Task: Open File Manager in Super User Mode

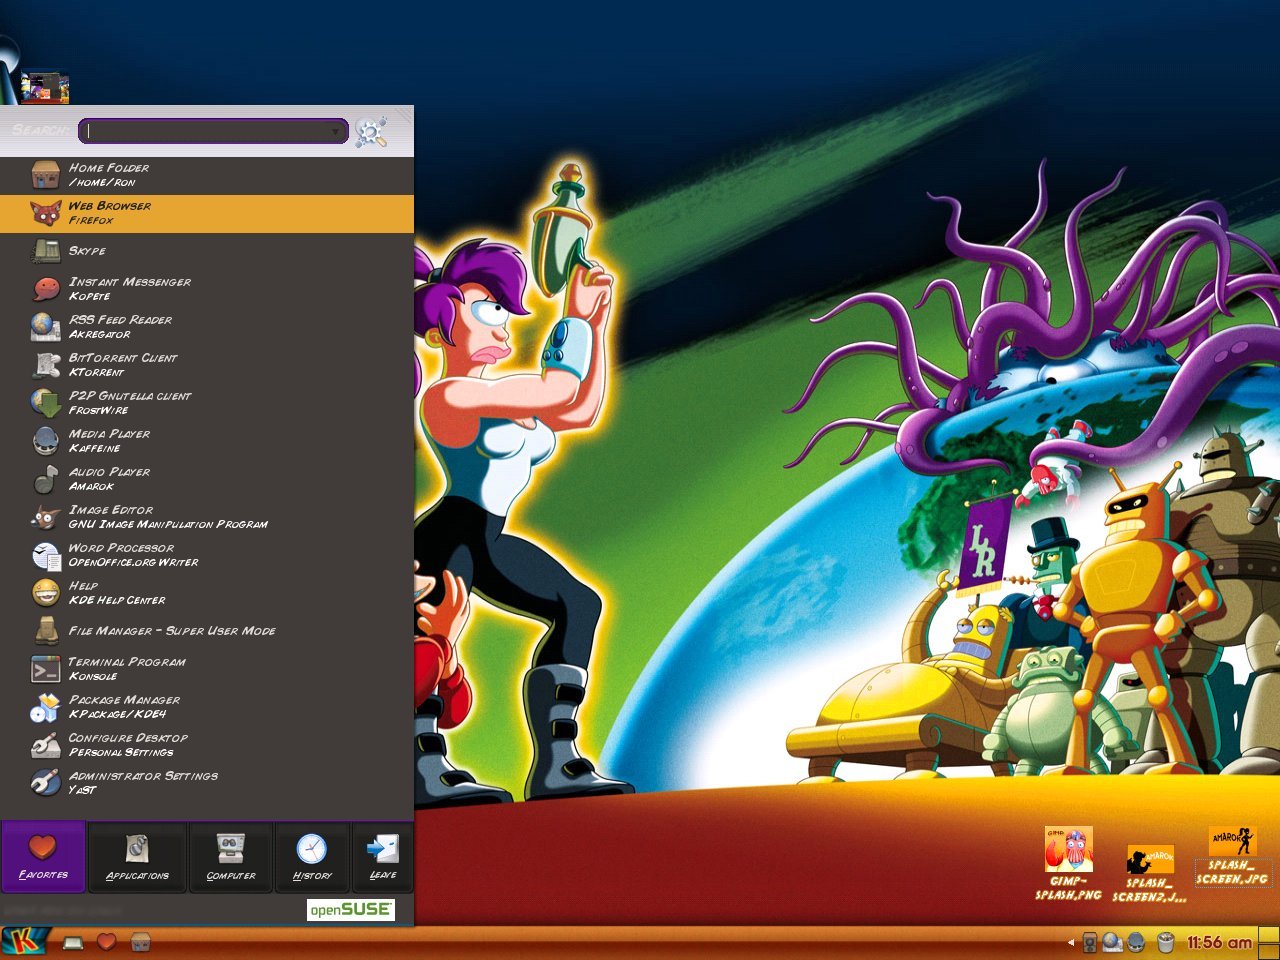Action: (x=207, y=631)
